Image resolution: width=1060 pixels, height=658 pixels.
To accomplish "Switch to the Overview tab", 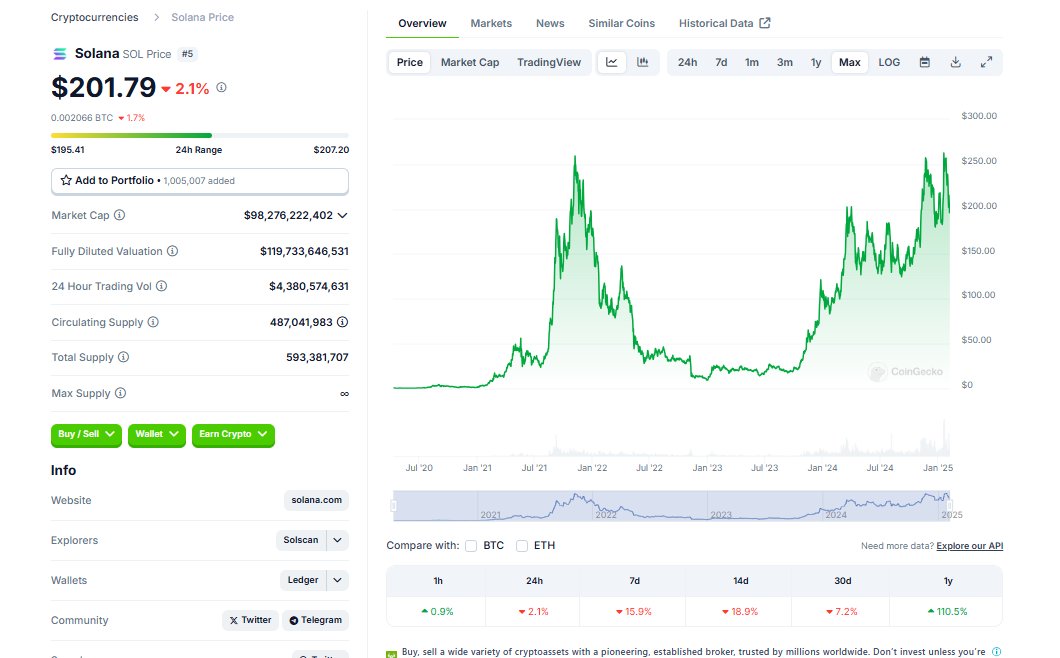I will point(423,23).
